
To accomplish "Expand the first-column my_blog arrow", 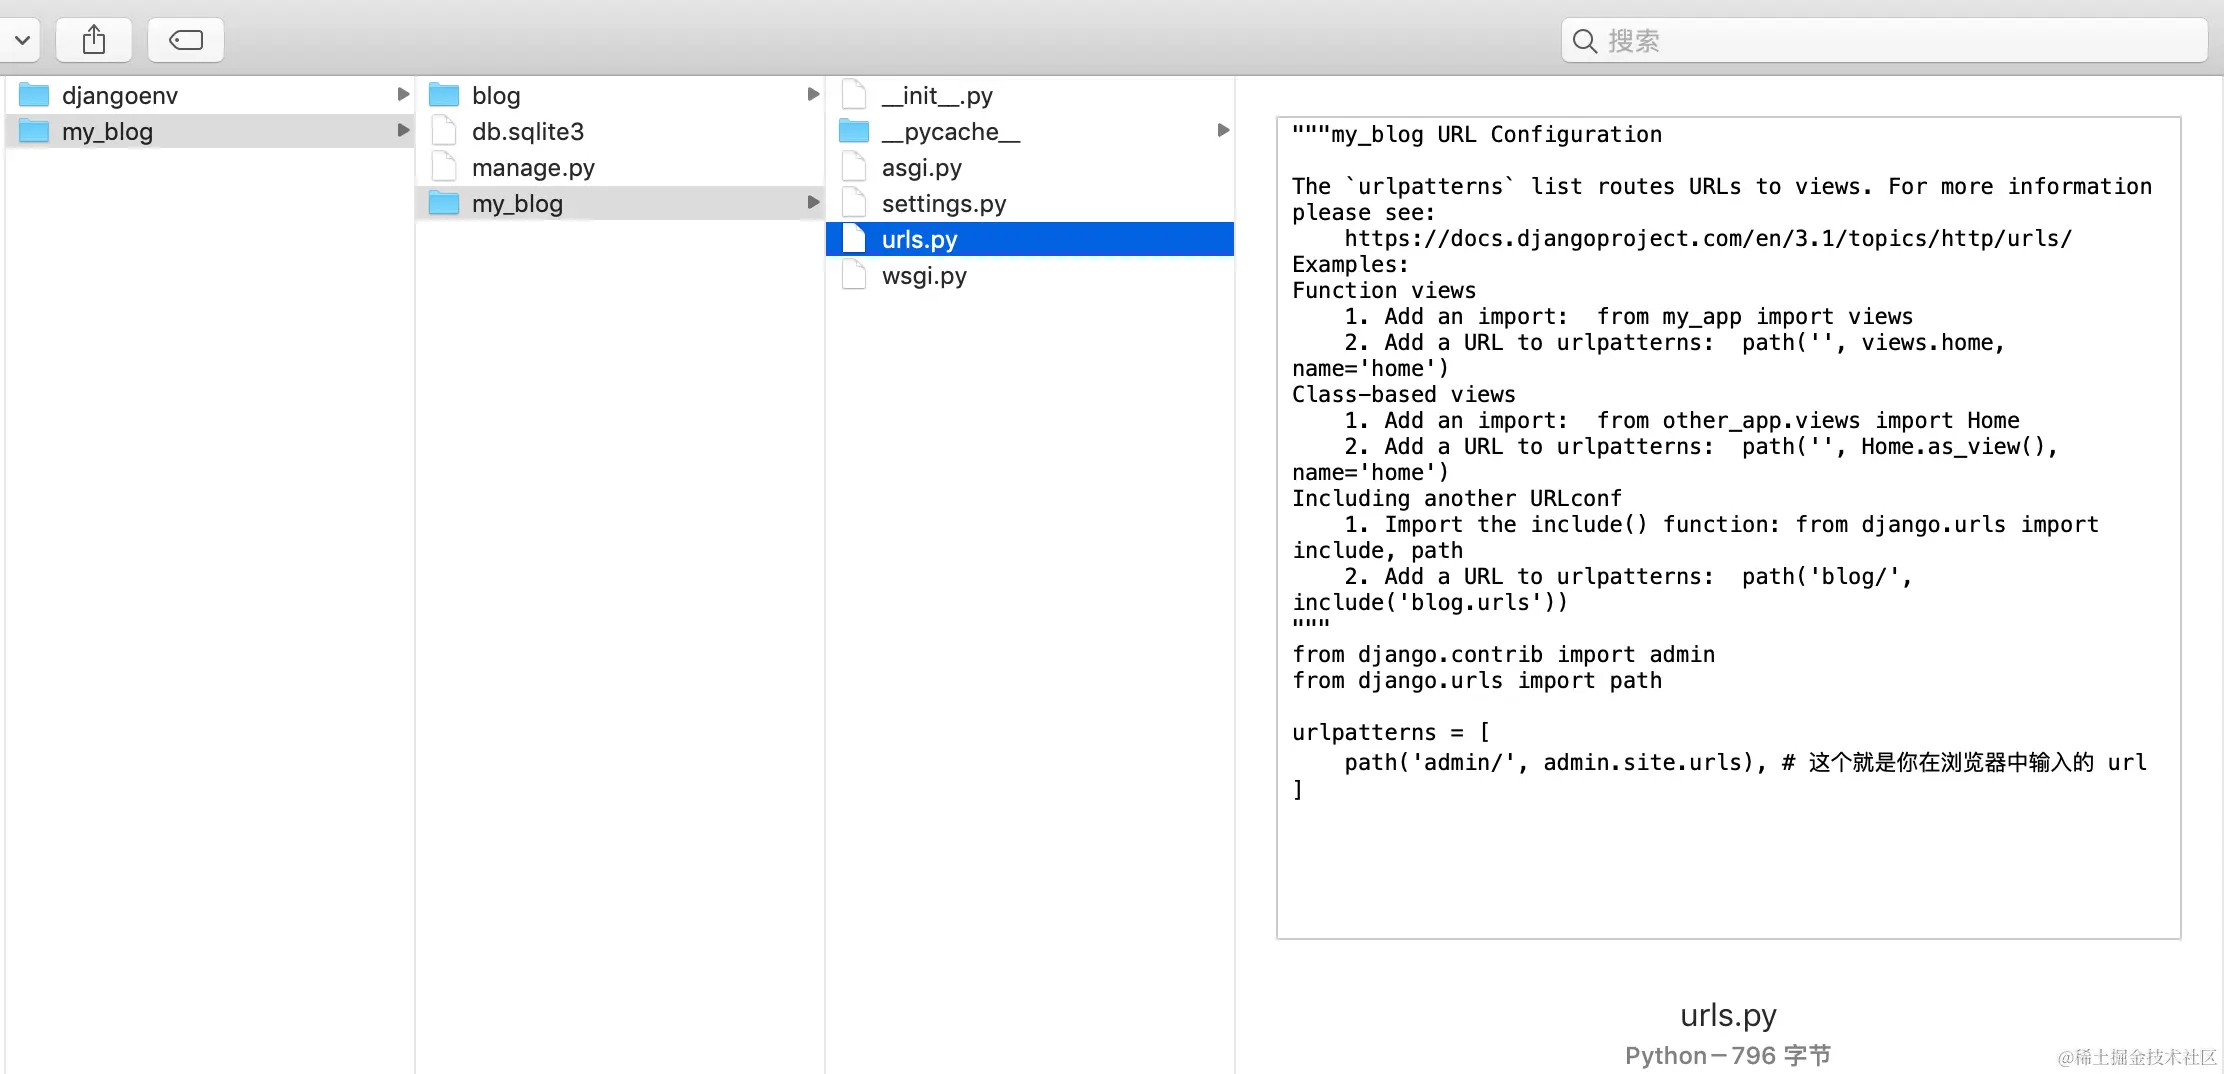I will [403, 130].
